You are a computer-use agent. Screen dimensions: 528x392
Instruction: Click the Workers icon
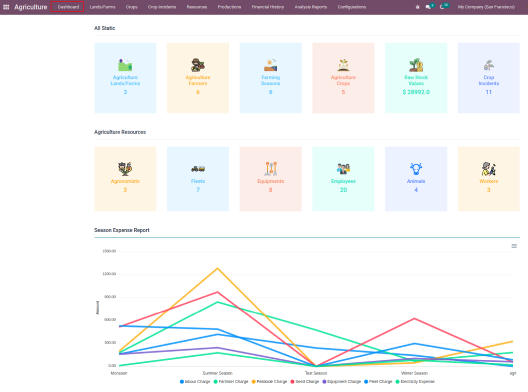click(x=489, y=169)
